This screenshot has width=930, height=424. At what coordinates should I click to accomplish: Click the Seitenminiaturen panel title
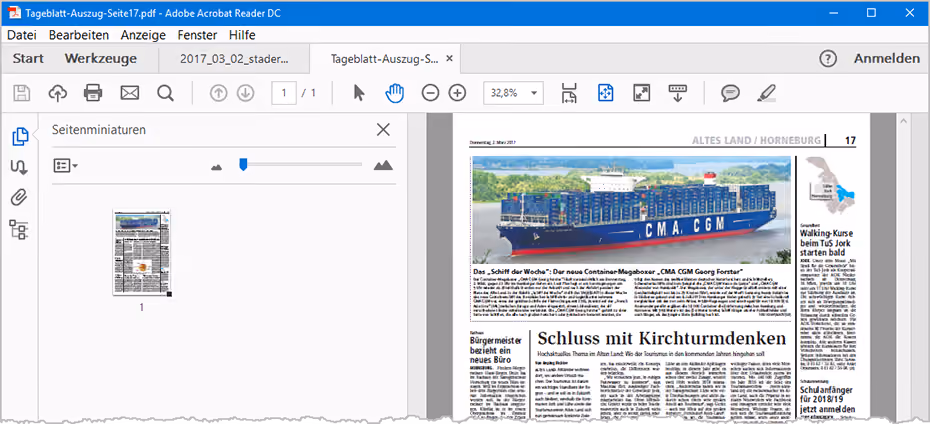[98, 130]
